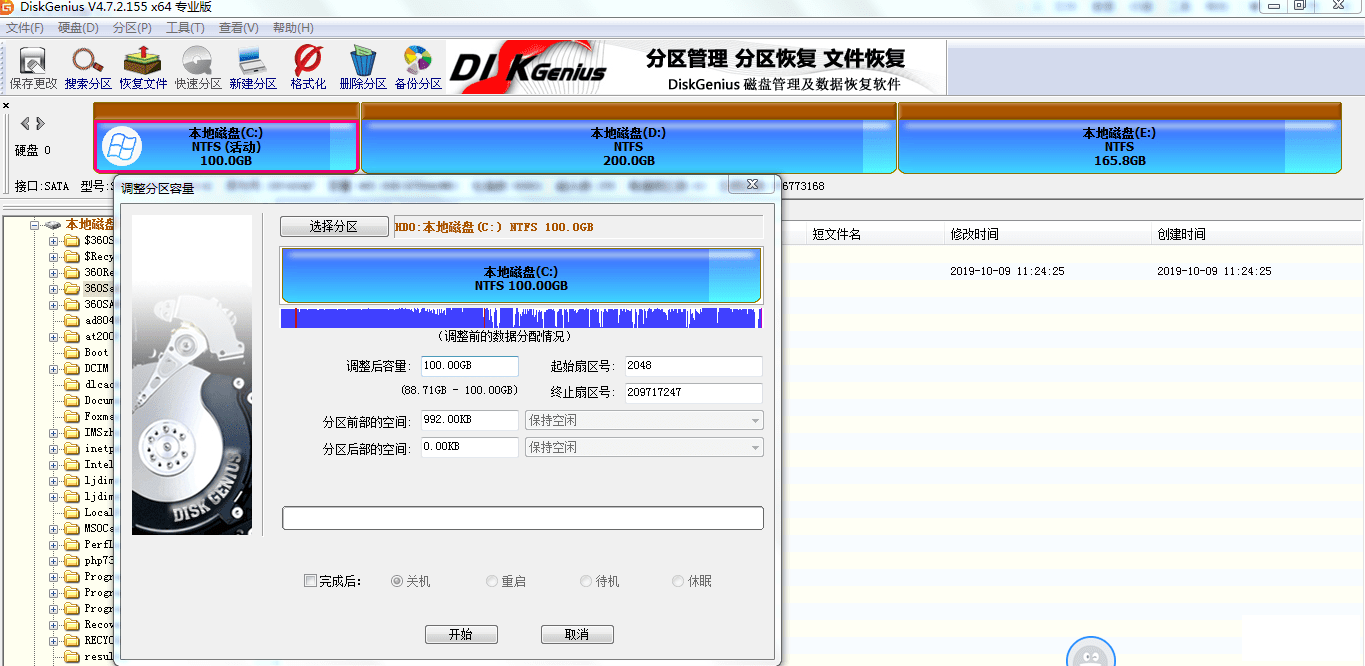Screen dimensions: 1365x666
Task: Expand the Intel folder node
Action: (x=54, y=465)
